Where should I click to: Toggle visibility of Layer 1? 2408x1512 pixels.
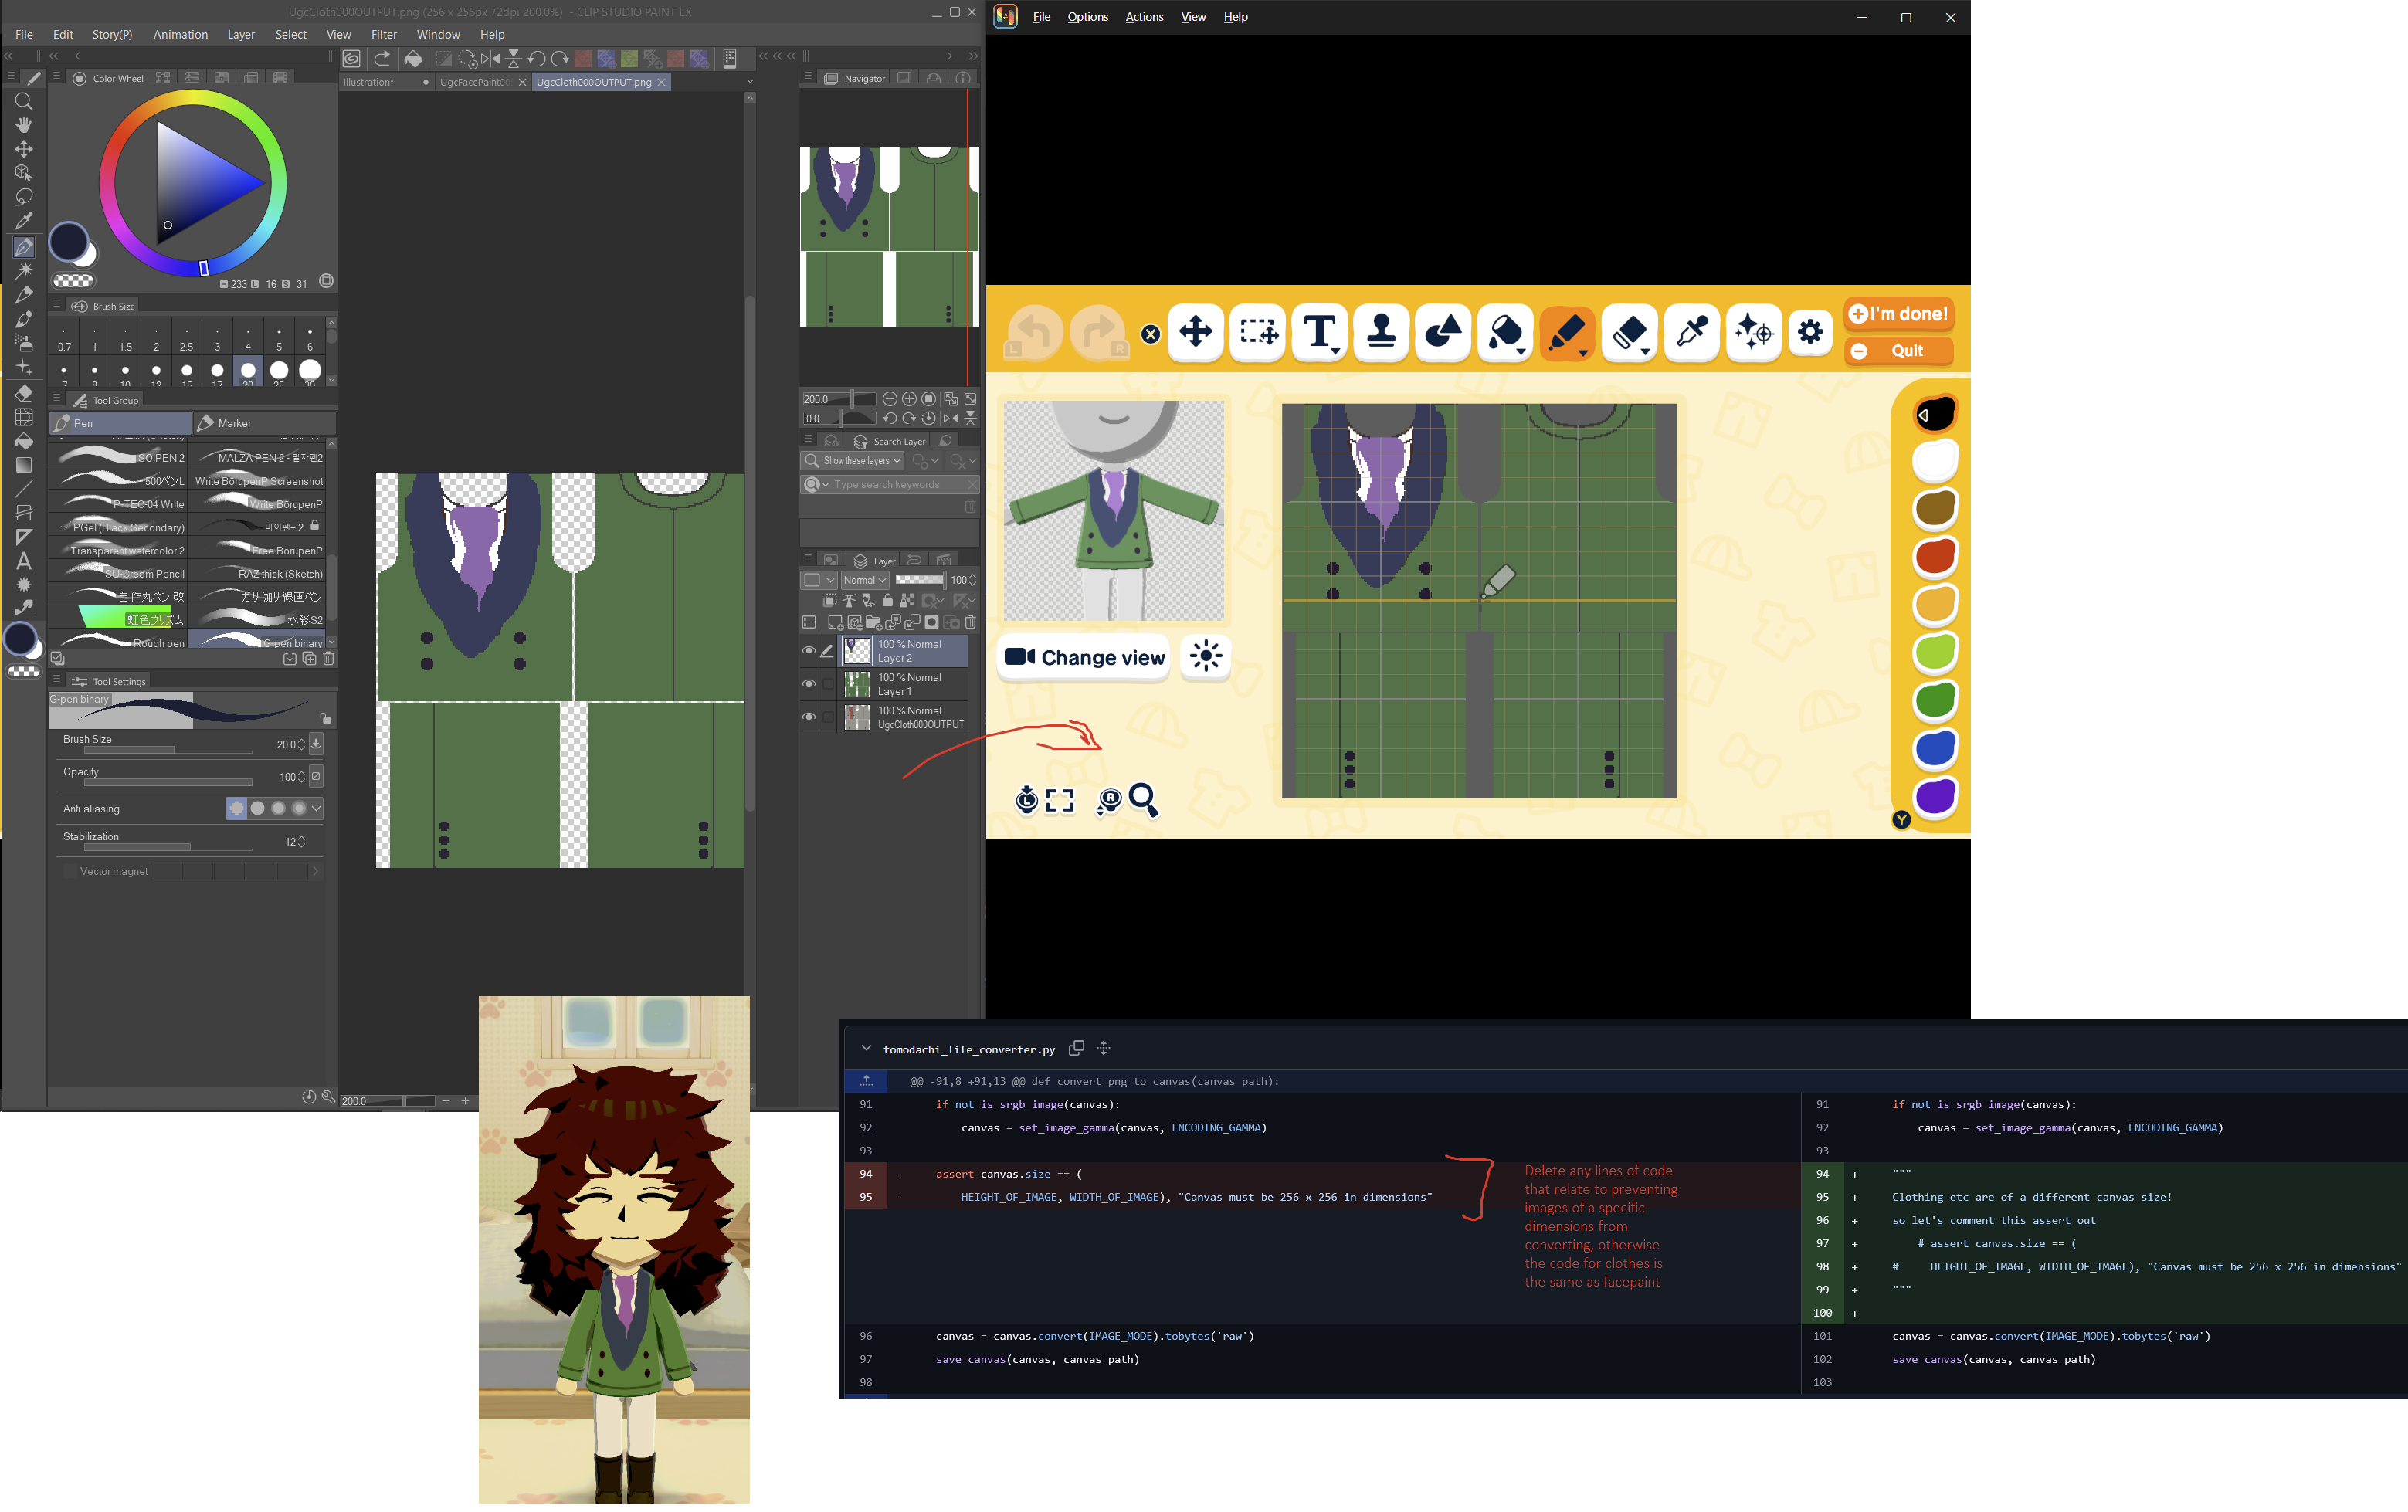[x=809, y=684]
